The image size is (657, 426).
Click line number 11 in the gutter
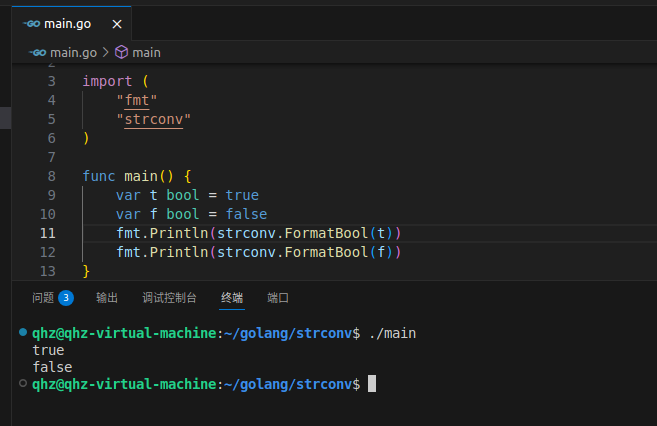[x=48, y=233]
